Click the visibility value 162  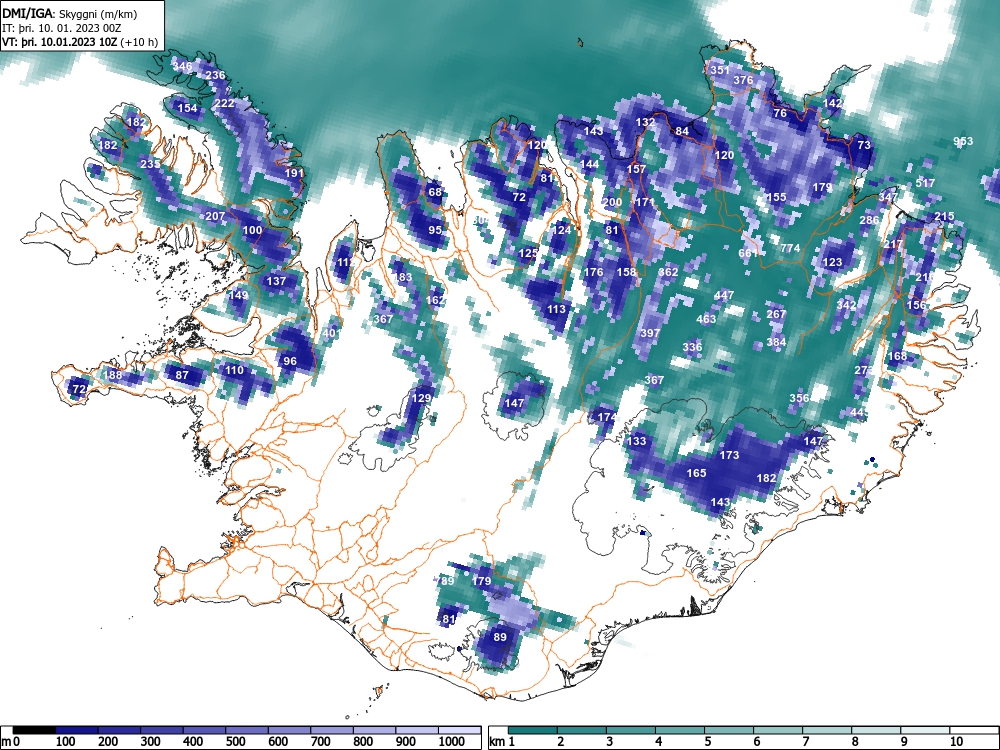435,300
